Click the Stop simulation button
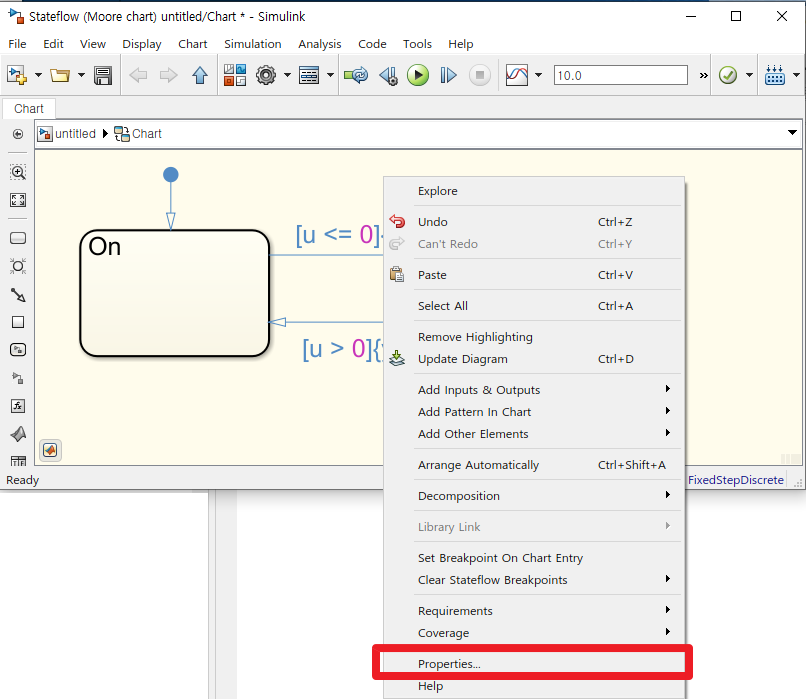 pyautogui.click(x=480, y=76)
